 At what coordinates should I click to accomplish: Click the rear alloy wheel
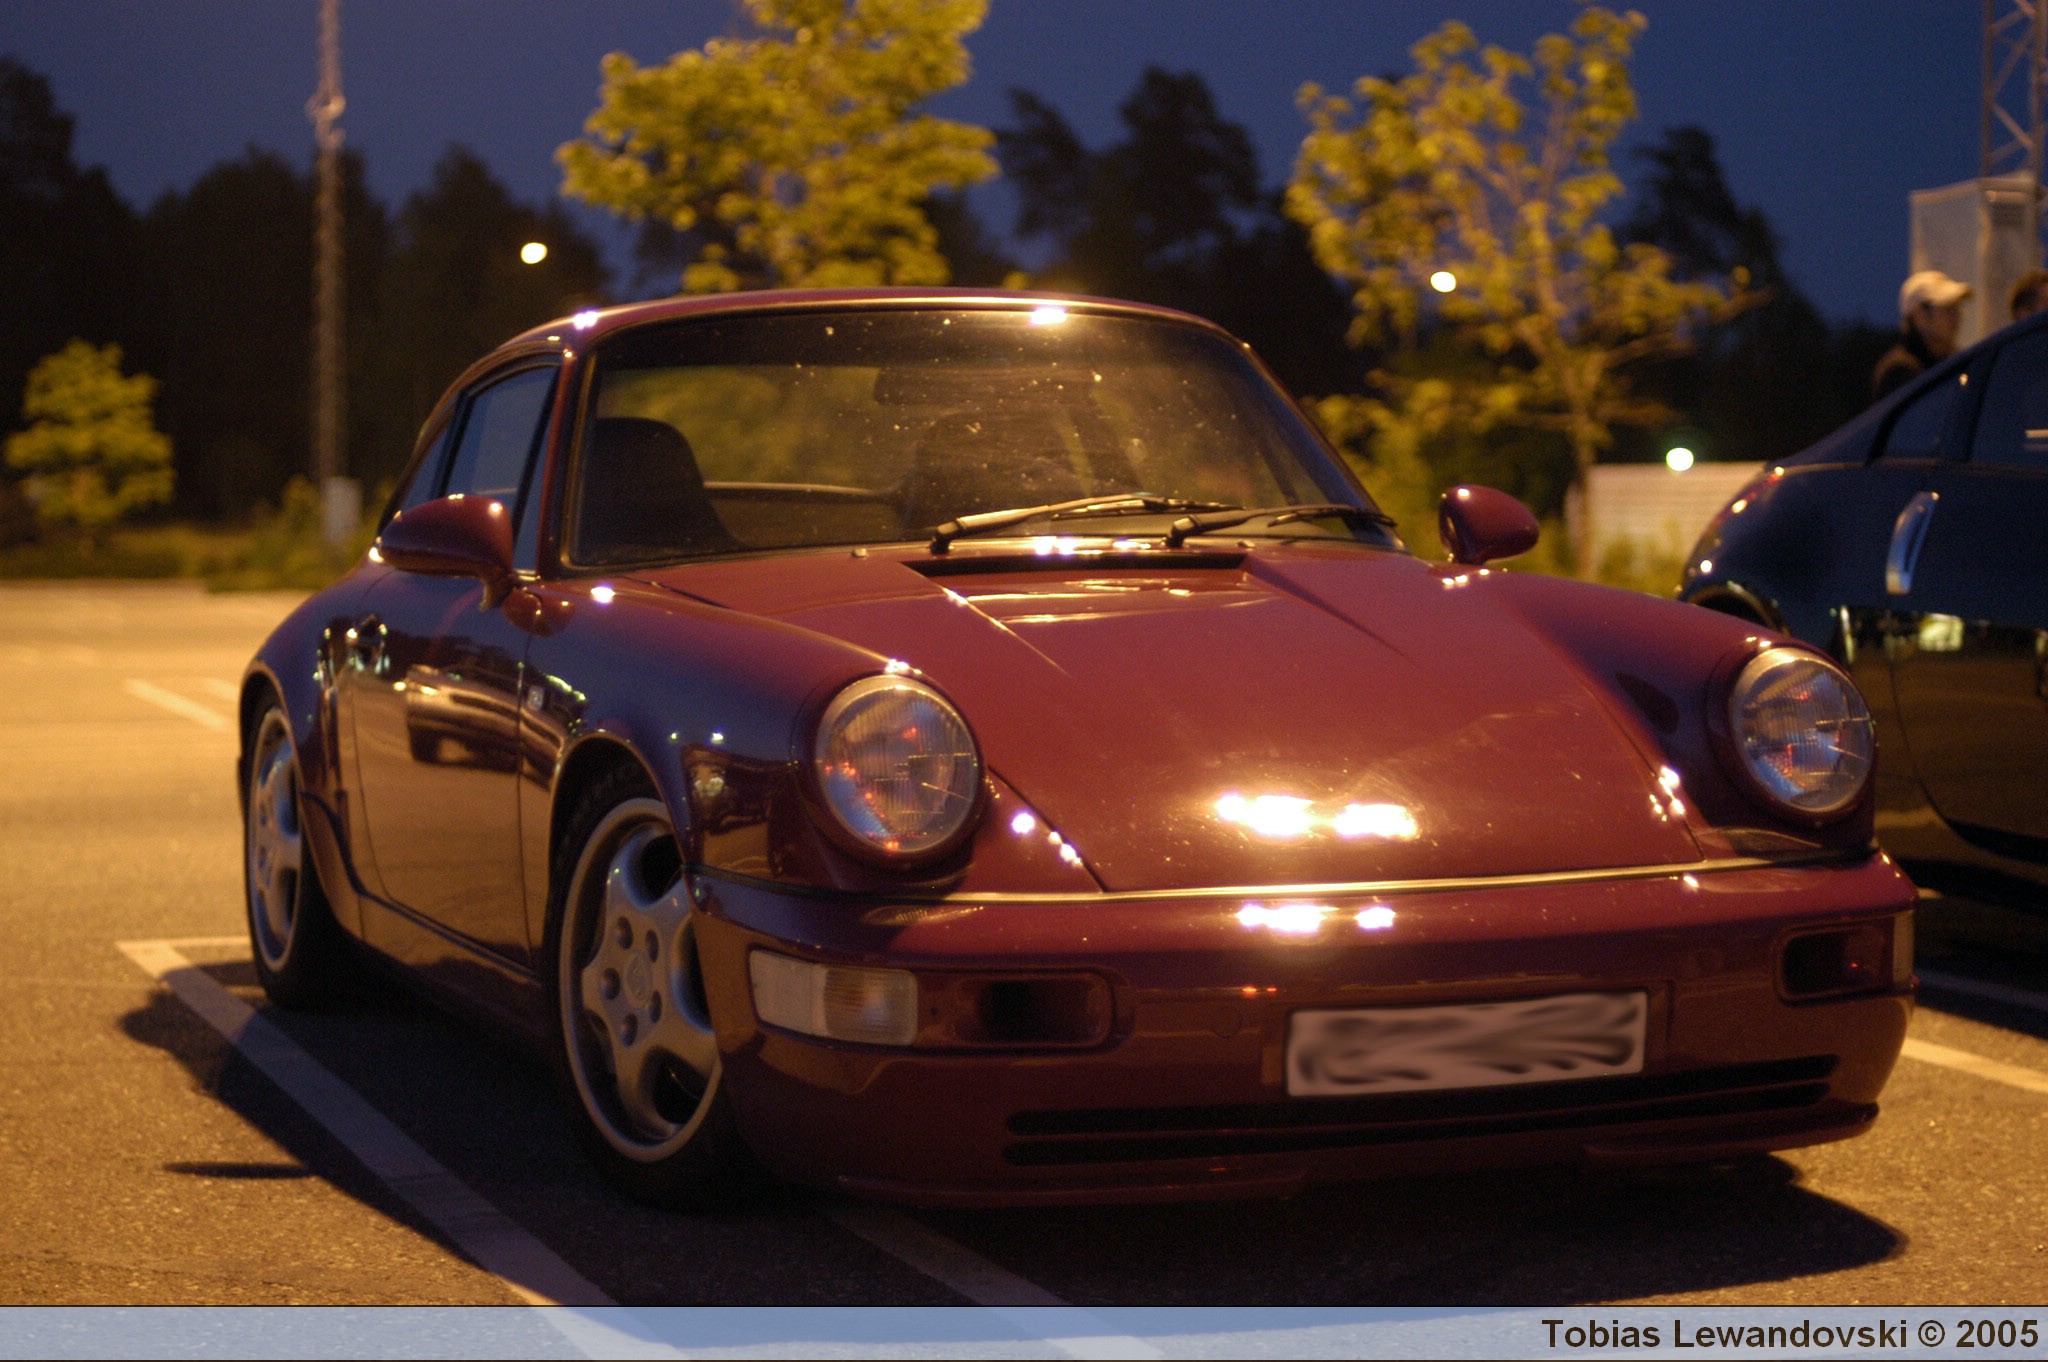click(x=274, y=841)
